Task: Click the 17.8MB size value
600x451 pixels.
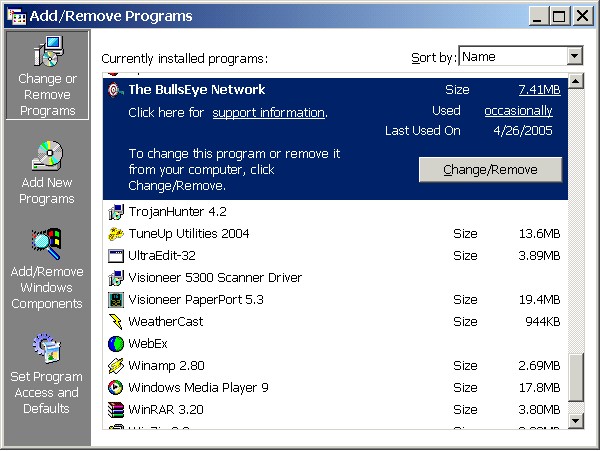Action: pyautogui.click(x=540, y=388)
